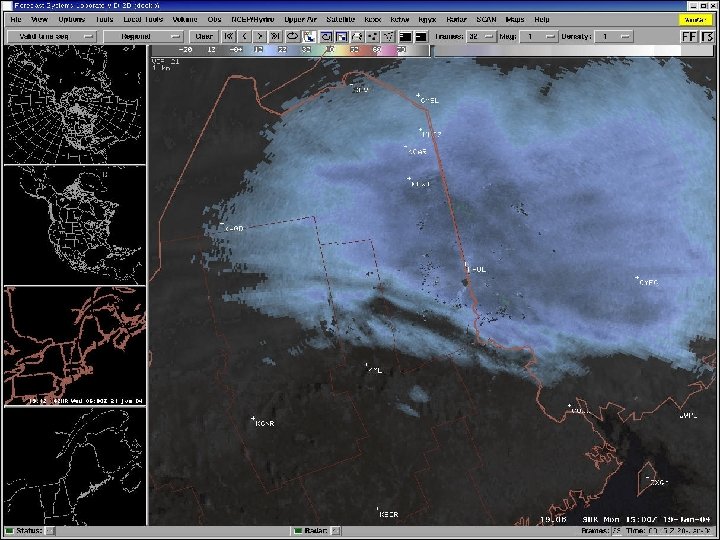The height and width of the screenshot is (540, 720).
Task: Click the icon right of FF
Action: coord(707,36)
